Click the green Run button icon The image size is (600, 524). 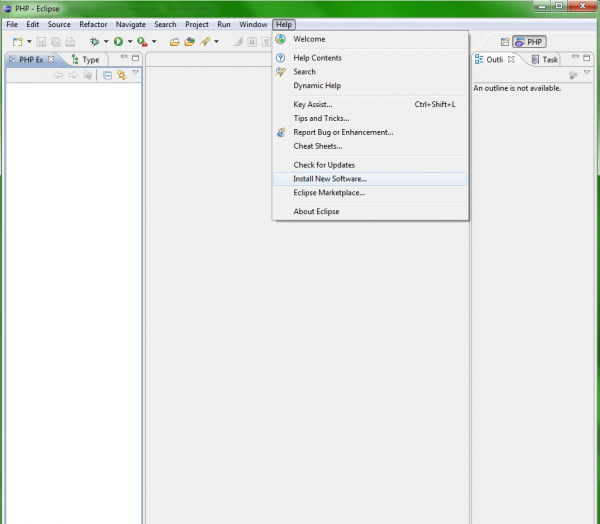(x=119, y=41)
